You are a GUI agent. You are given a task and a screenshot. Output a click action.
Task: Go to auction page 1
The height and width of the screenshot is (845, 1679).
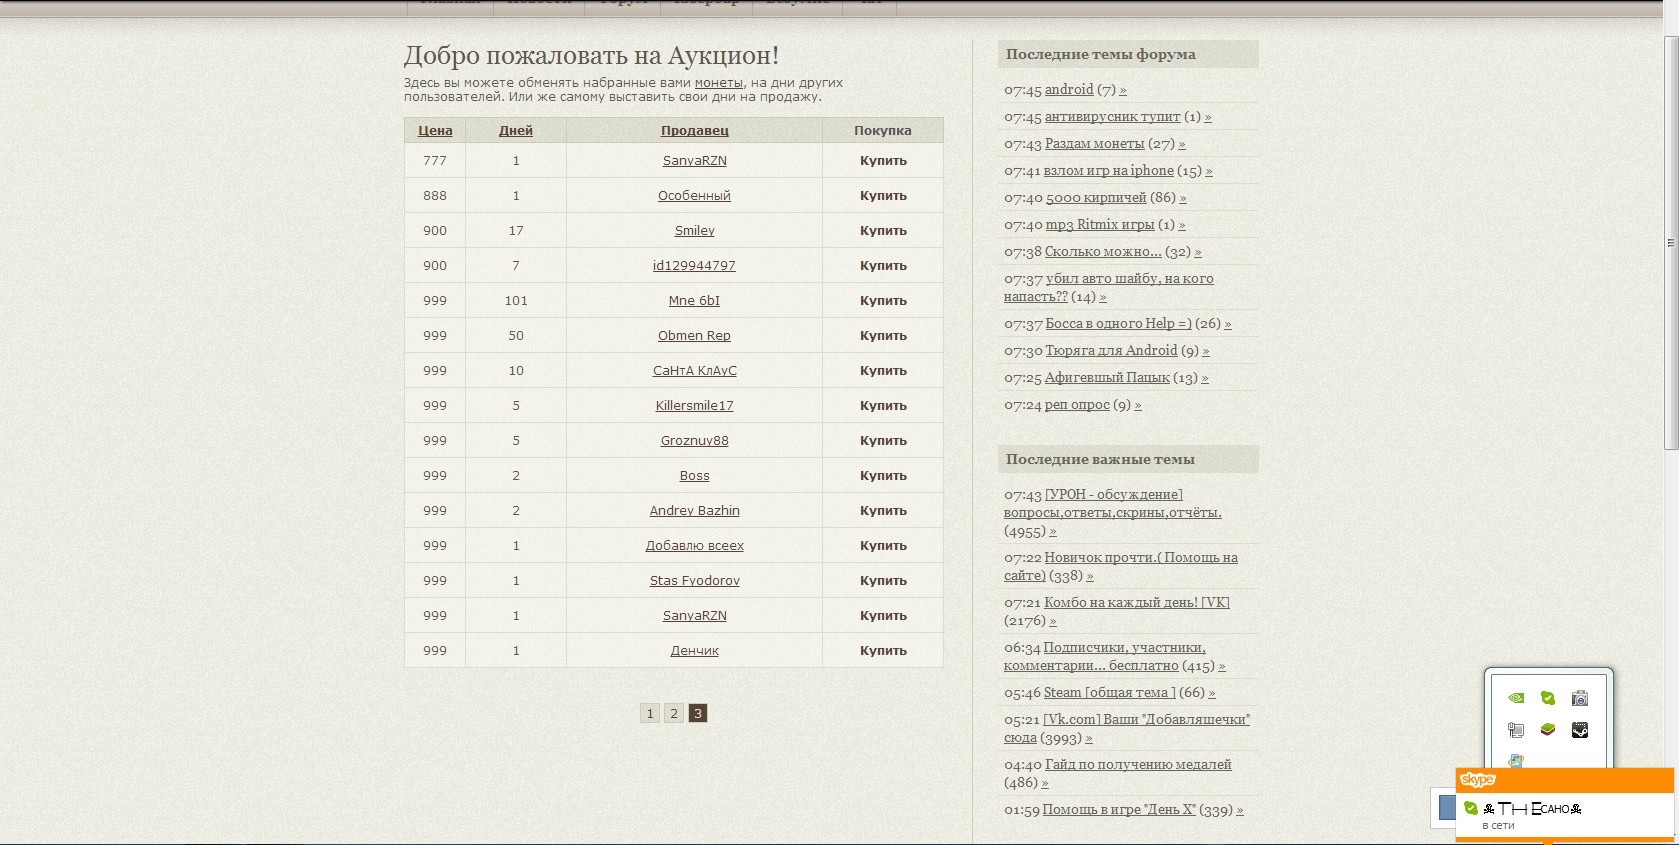point(650,713)
